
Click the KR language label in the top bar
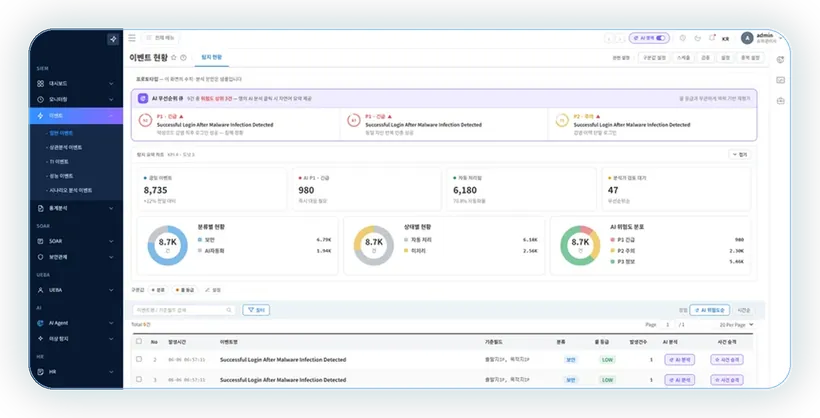pos(725,39)
